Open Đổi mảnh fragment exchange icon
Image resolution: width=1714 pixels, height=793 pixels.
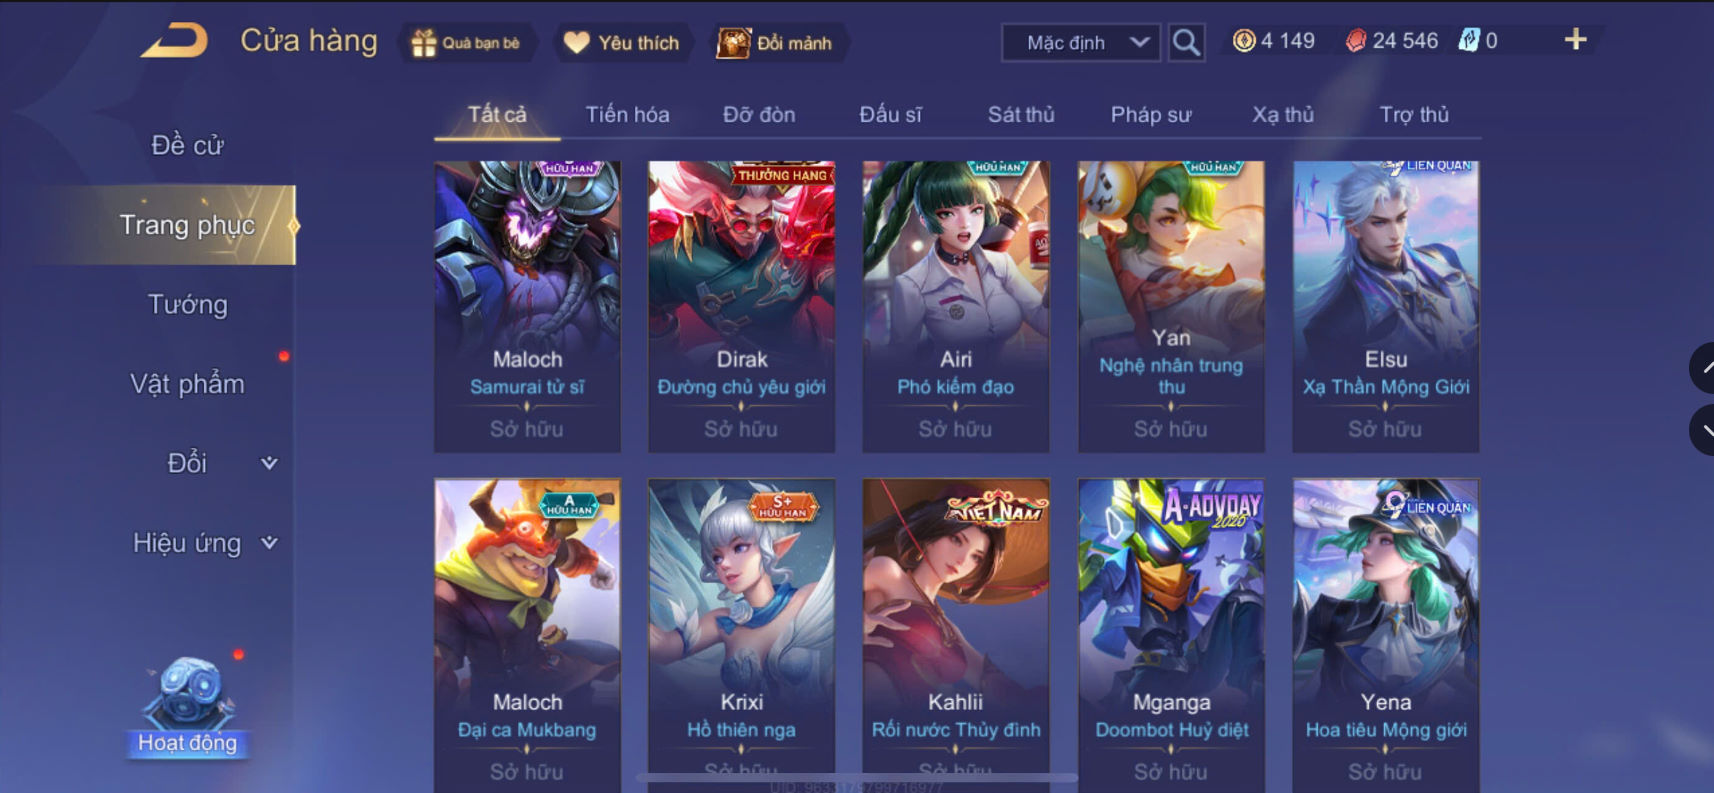[x=733, y=43]
